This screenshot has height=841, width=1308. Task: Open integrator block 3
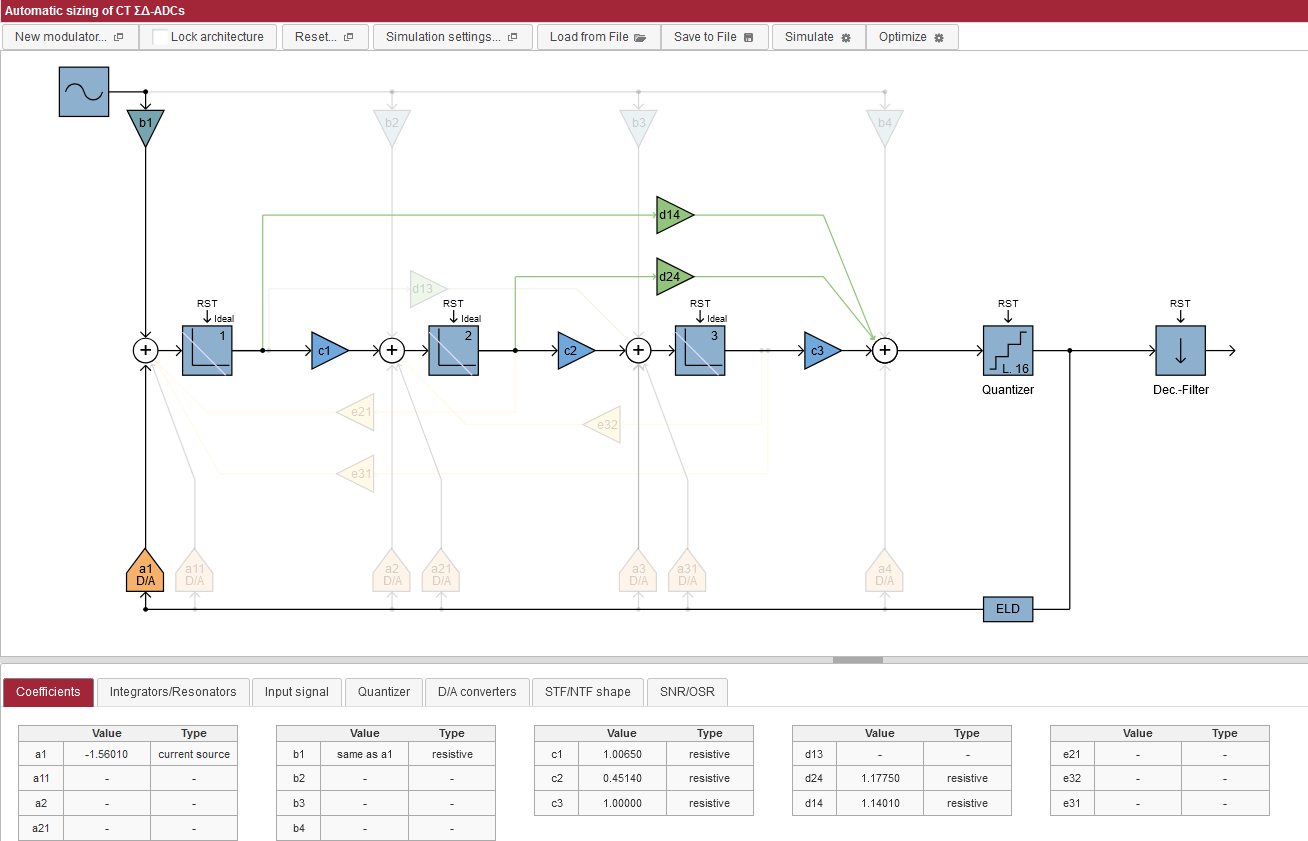[700, 350]
